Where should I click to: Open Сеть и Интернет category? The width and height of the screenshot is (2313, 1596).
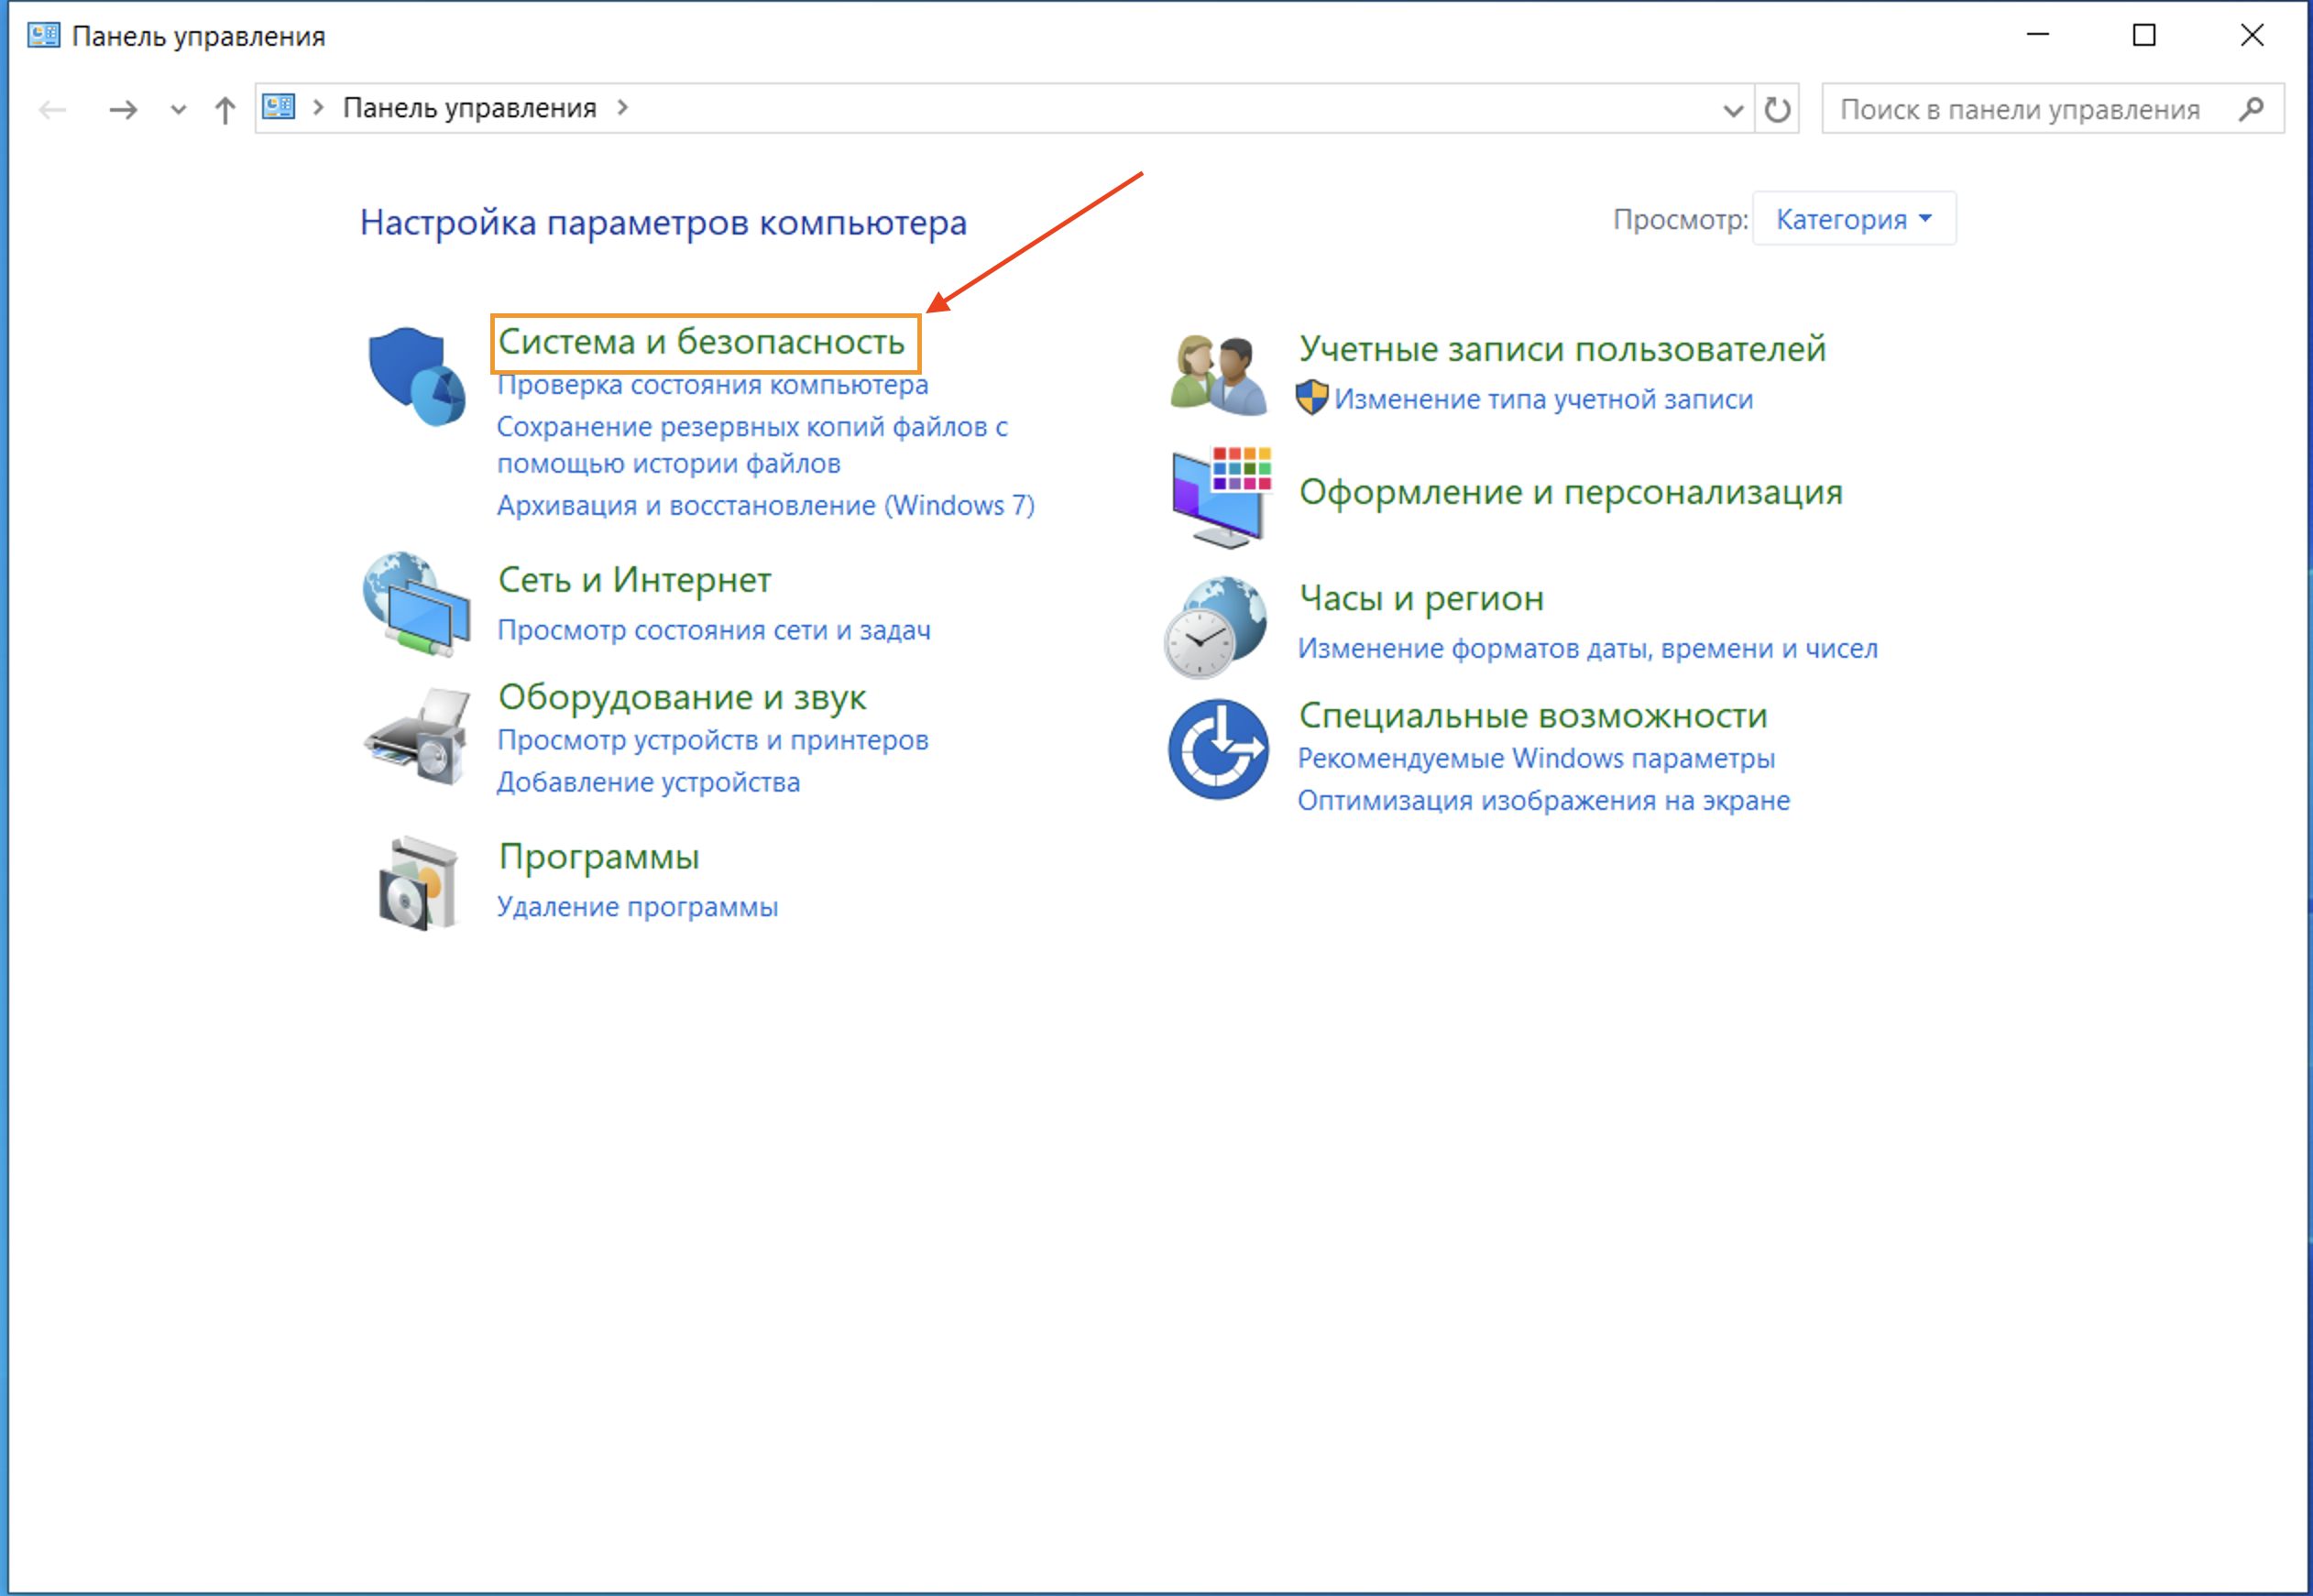[x=635, y=580]
